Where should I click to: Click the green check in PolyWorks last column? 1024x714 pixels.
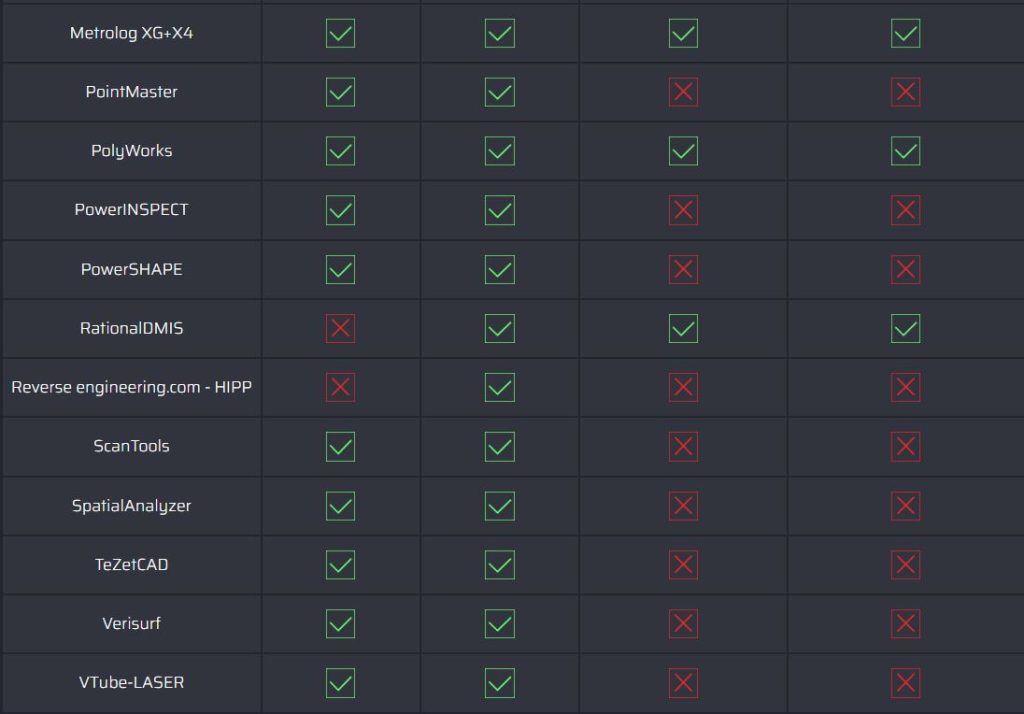pyautogui.click(x=906, y=151)
